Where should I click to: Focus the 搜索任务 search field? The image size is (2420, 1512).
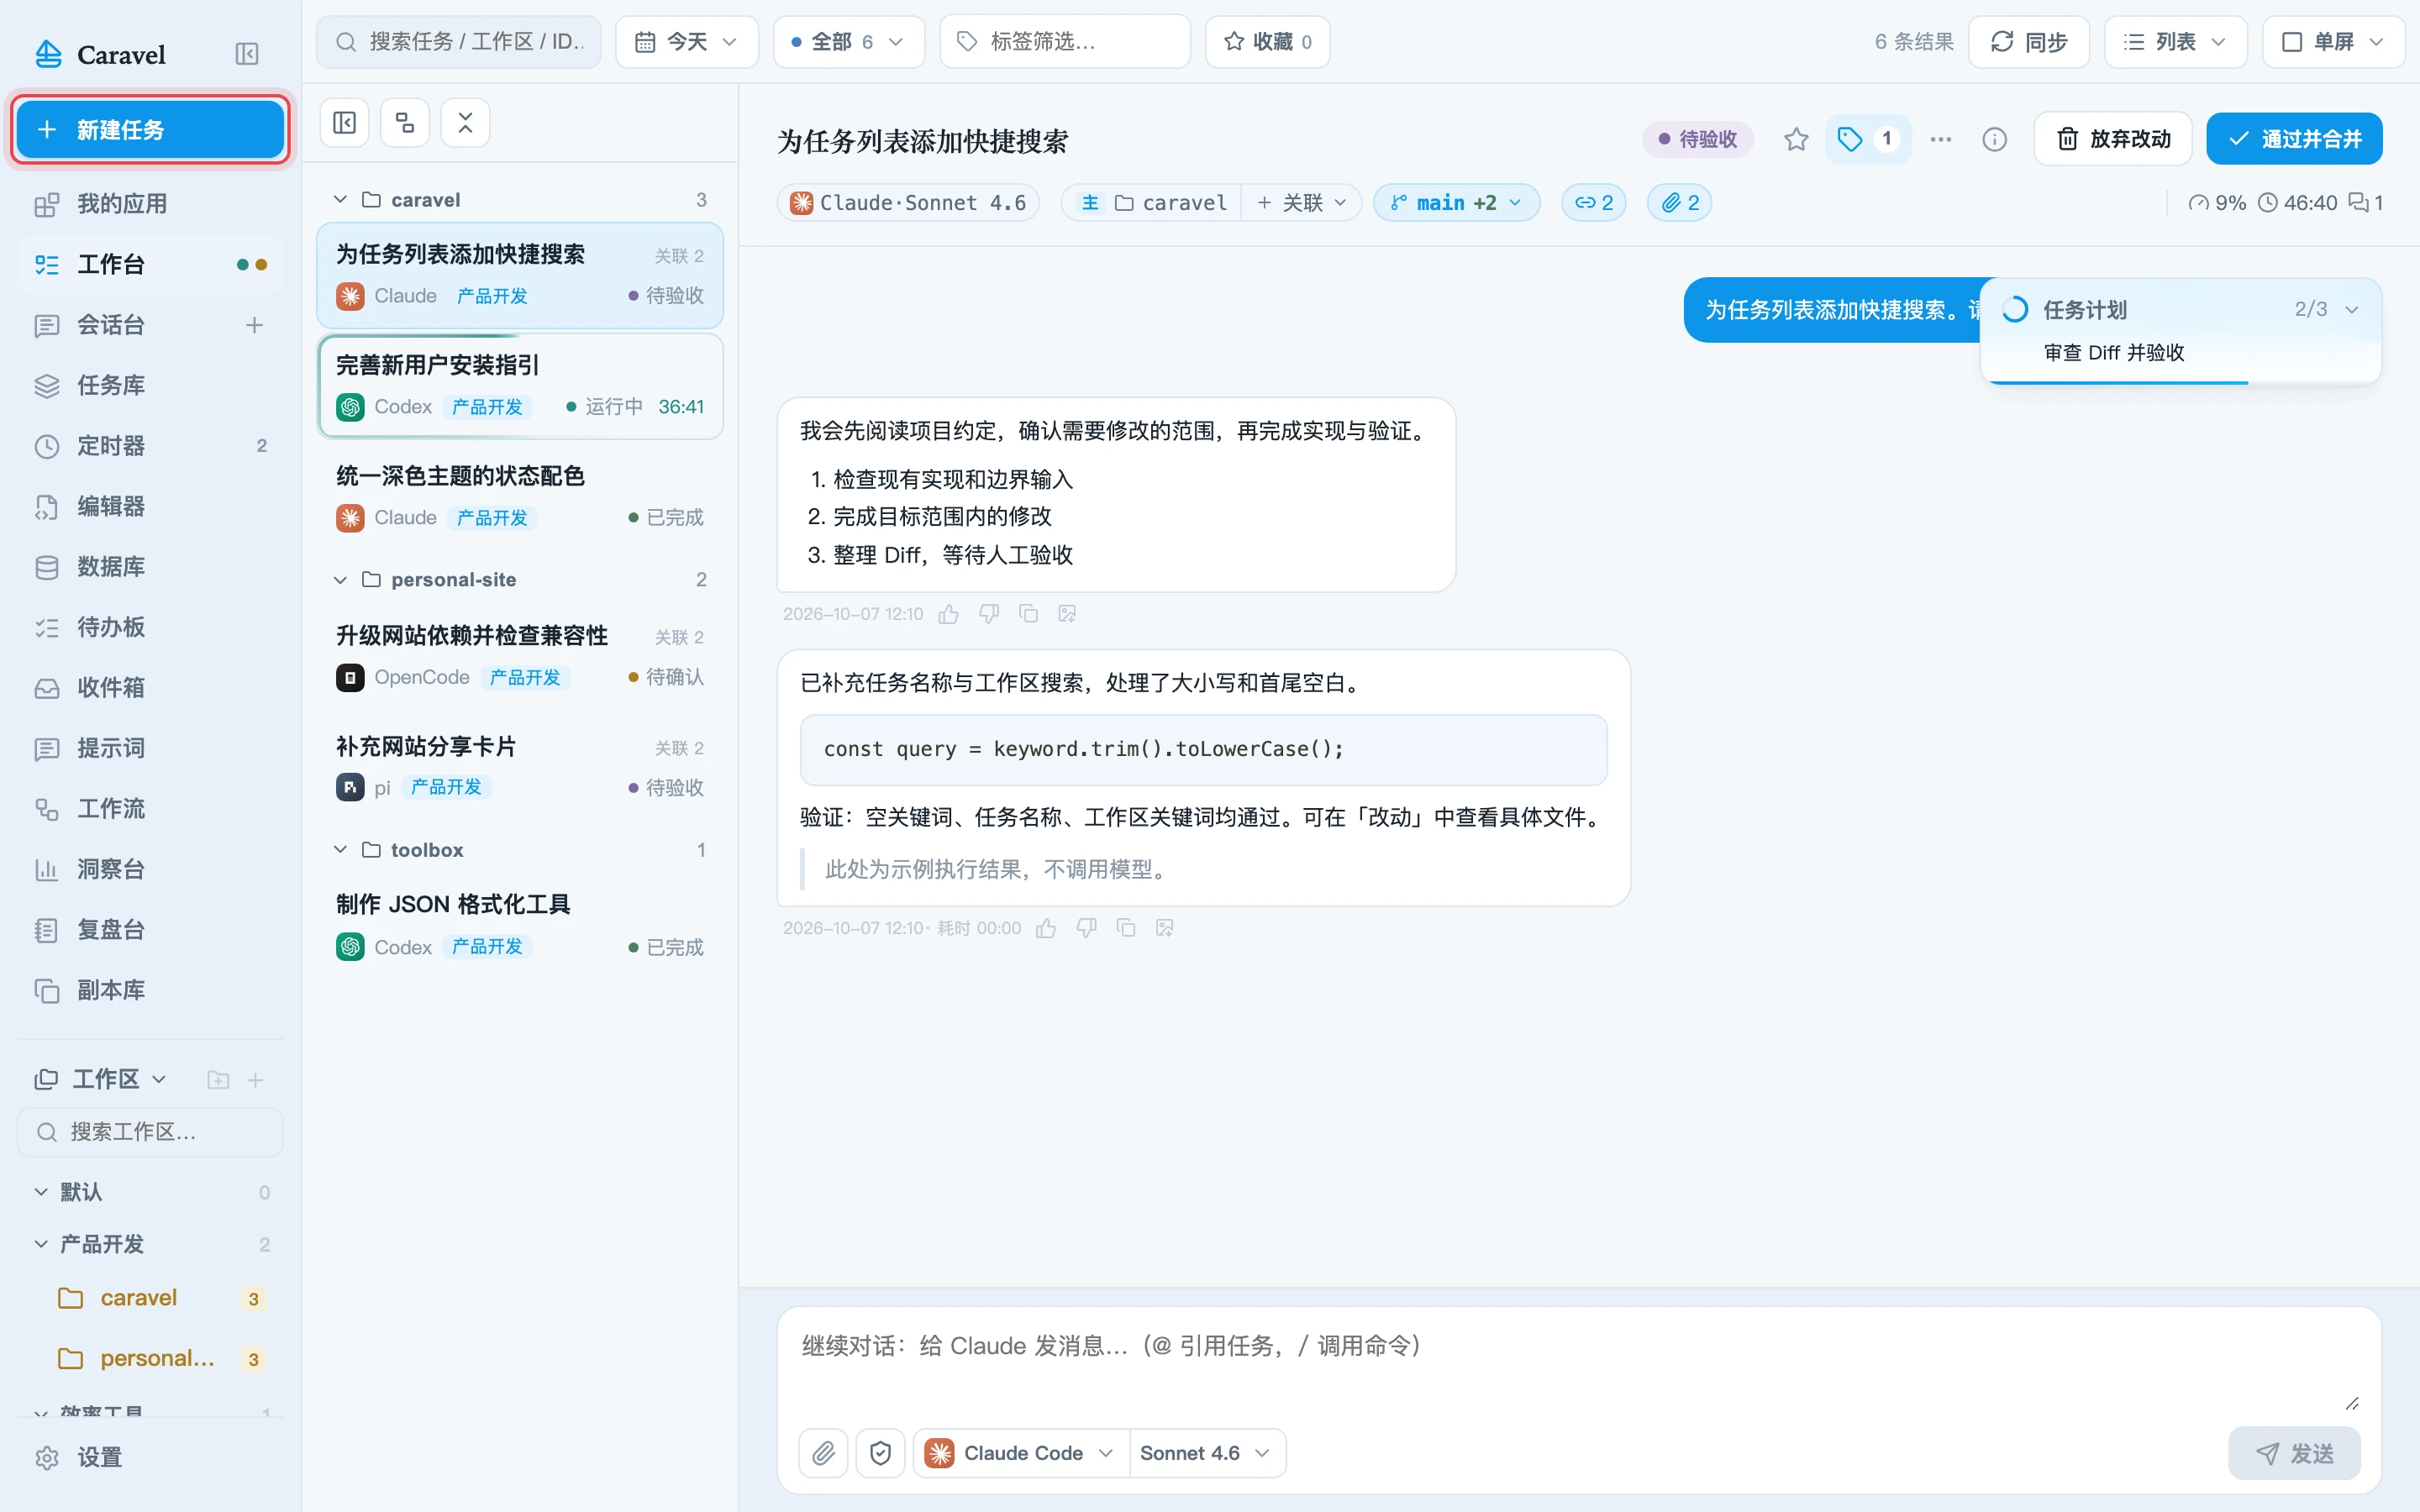[459, 42]
